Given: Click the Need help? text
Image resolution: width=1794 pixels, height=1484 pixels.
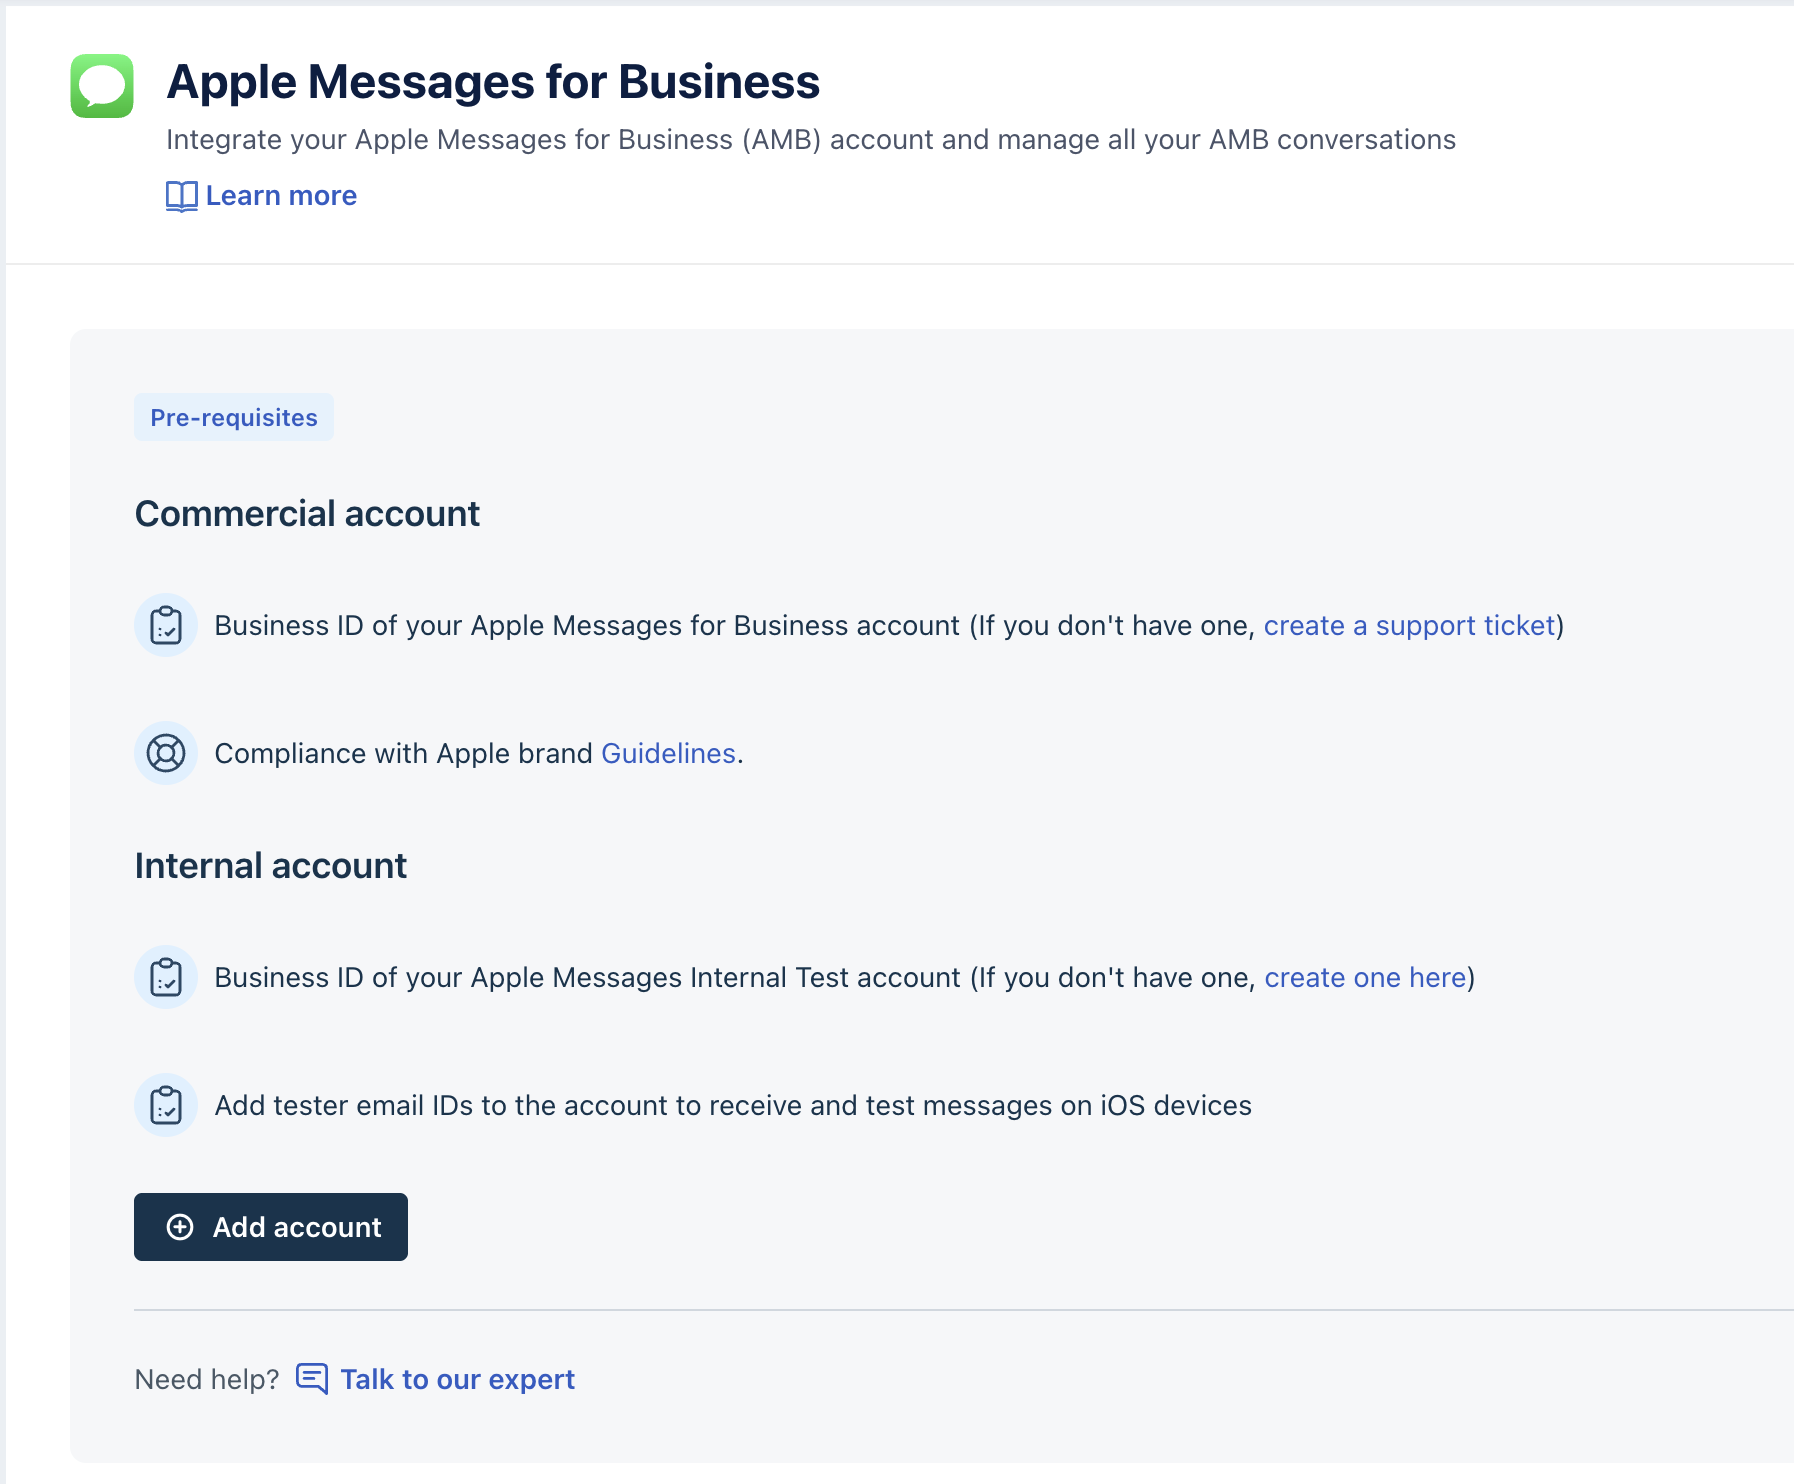Looking at the screenshot, I should (207, 1380).
